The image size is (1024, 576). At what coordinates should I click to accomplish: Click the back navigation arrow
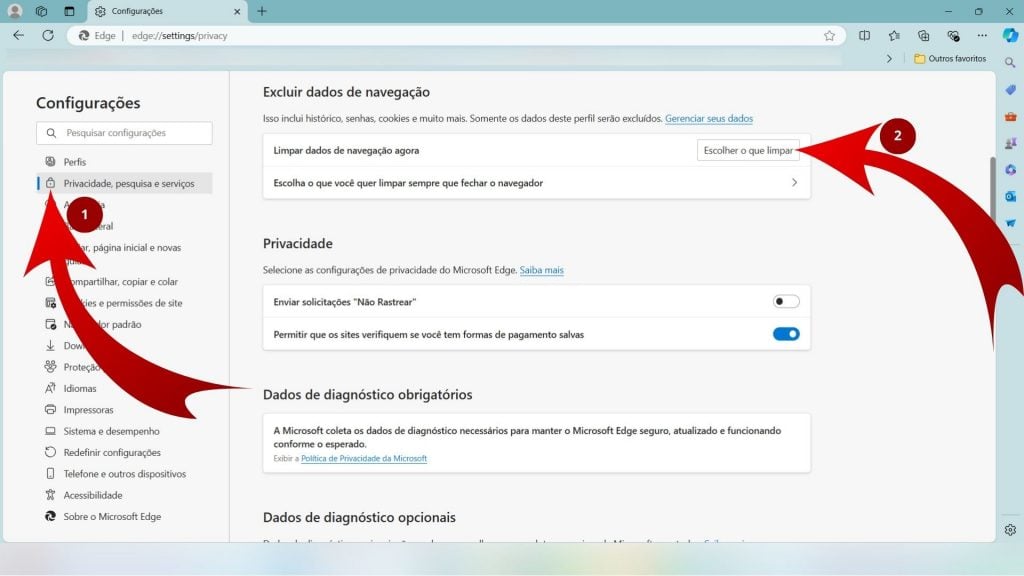(18, 35)
